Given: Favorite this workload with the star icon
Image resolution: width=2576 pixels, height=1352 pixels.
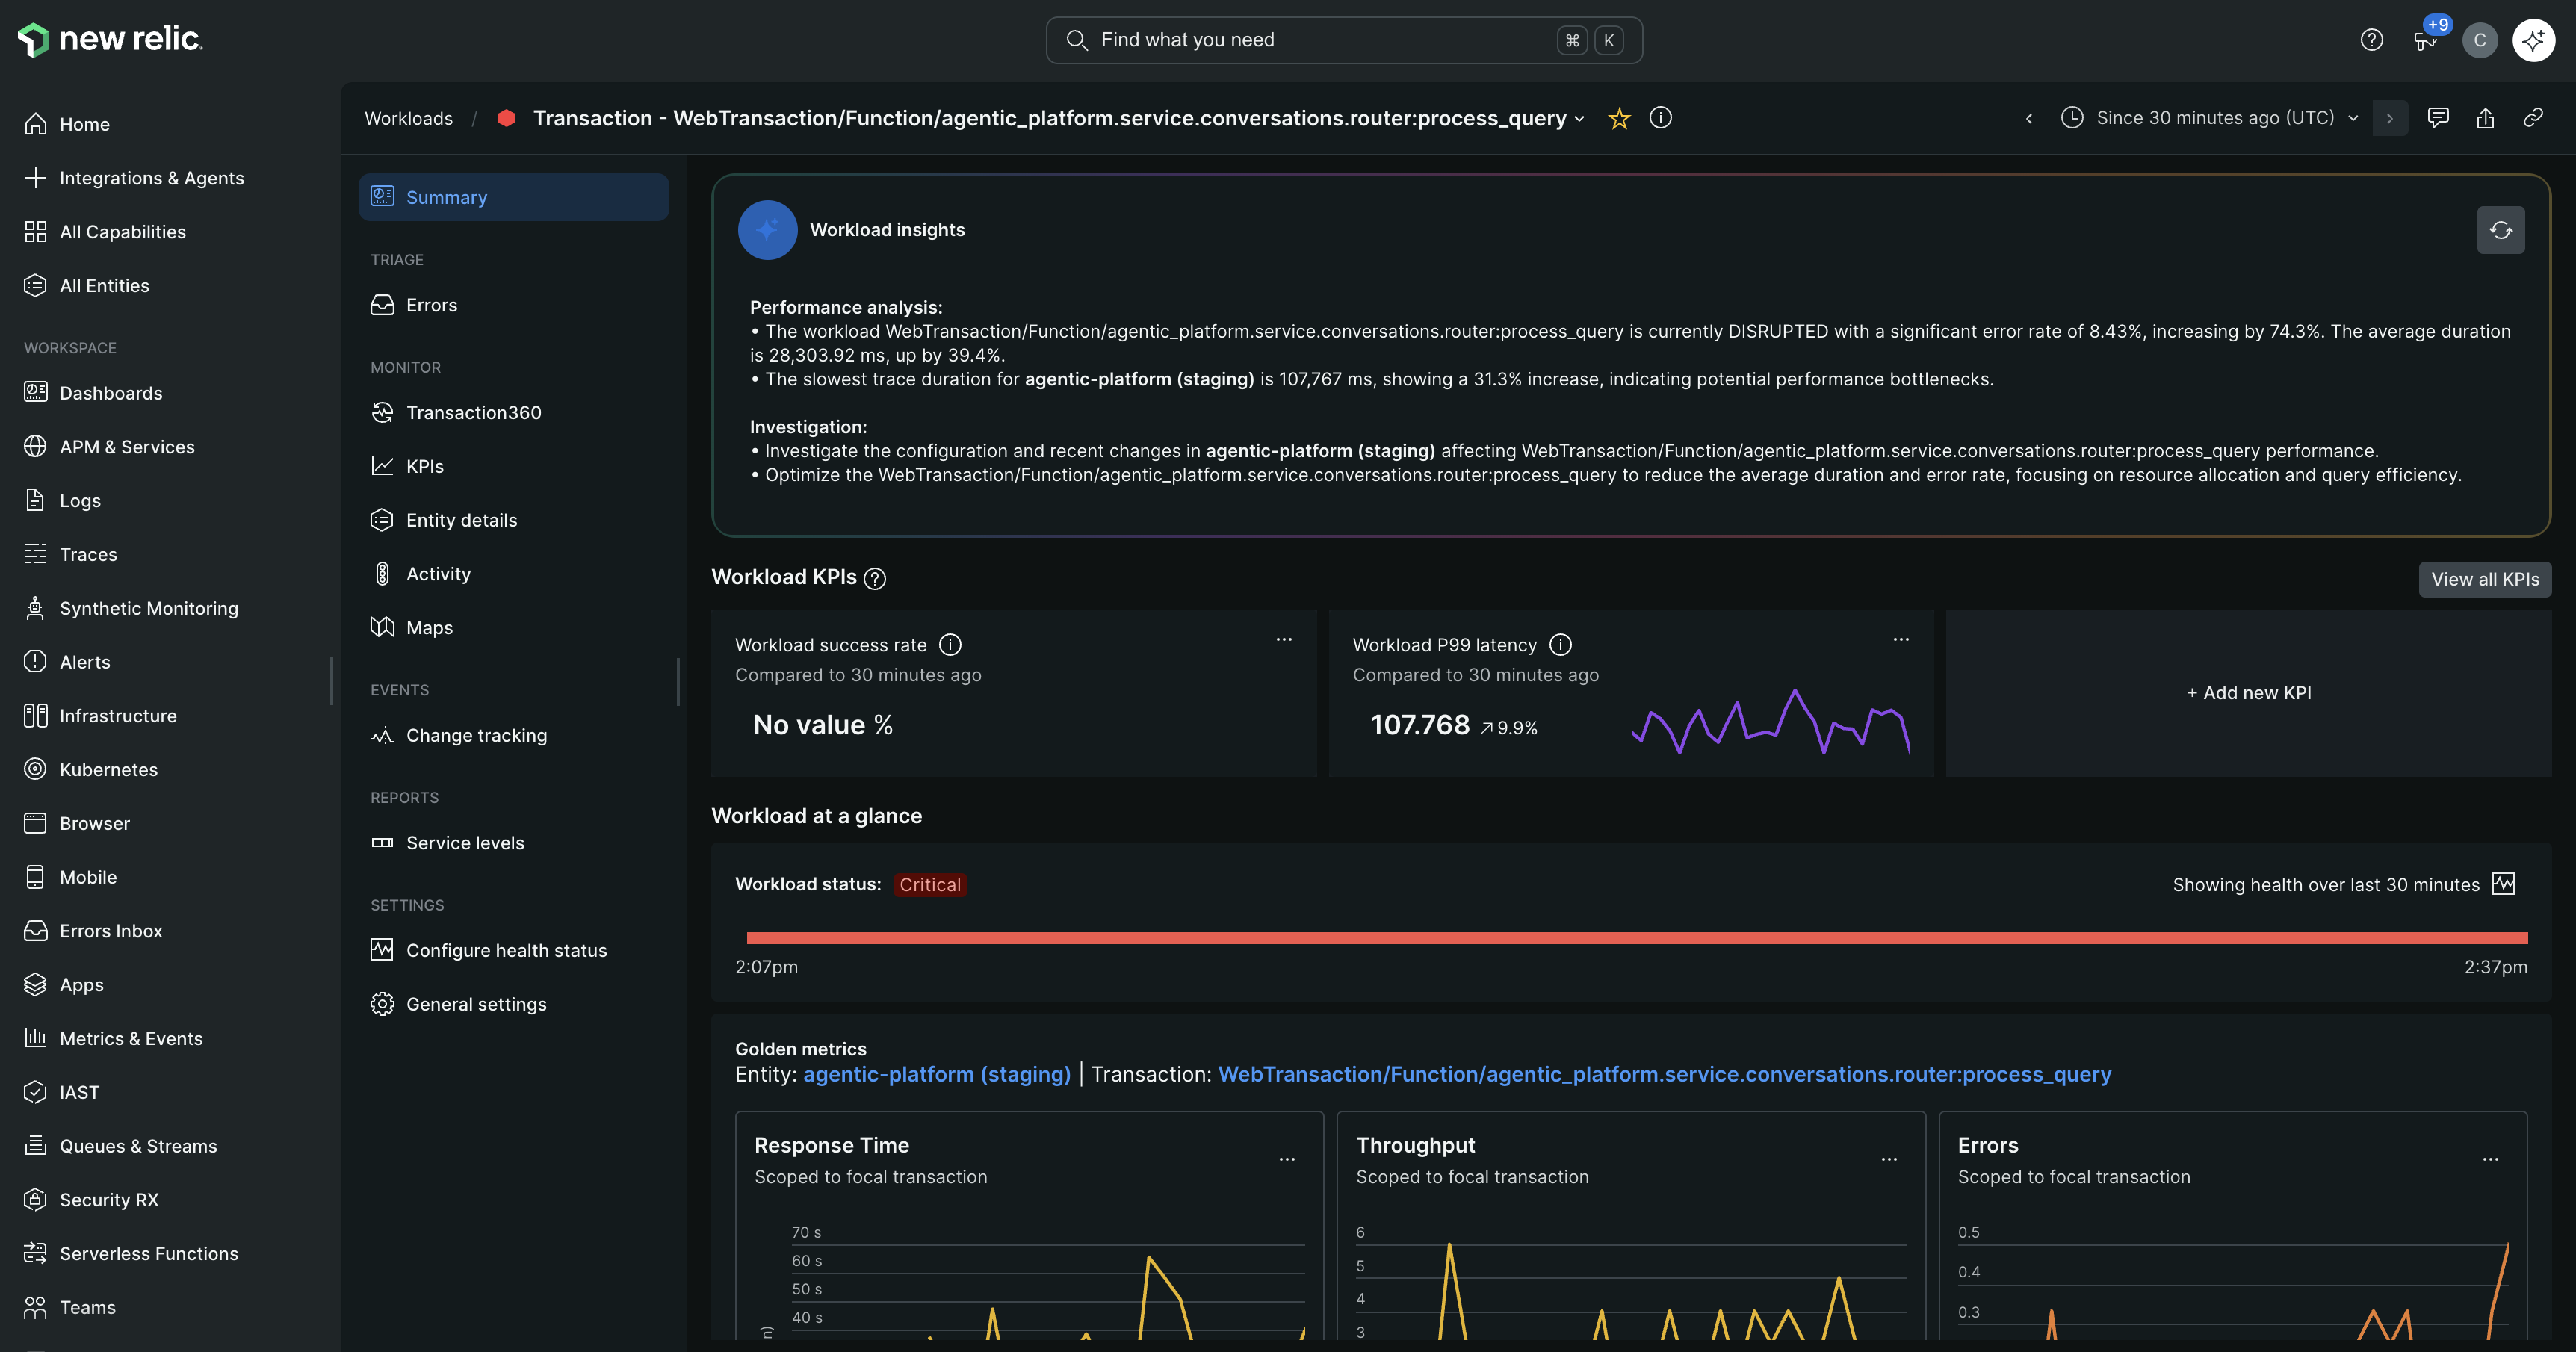Looking at the screenshot, I should [1619, 118].
